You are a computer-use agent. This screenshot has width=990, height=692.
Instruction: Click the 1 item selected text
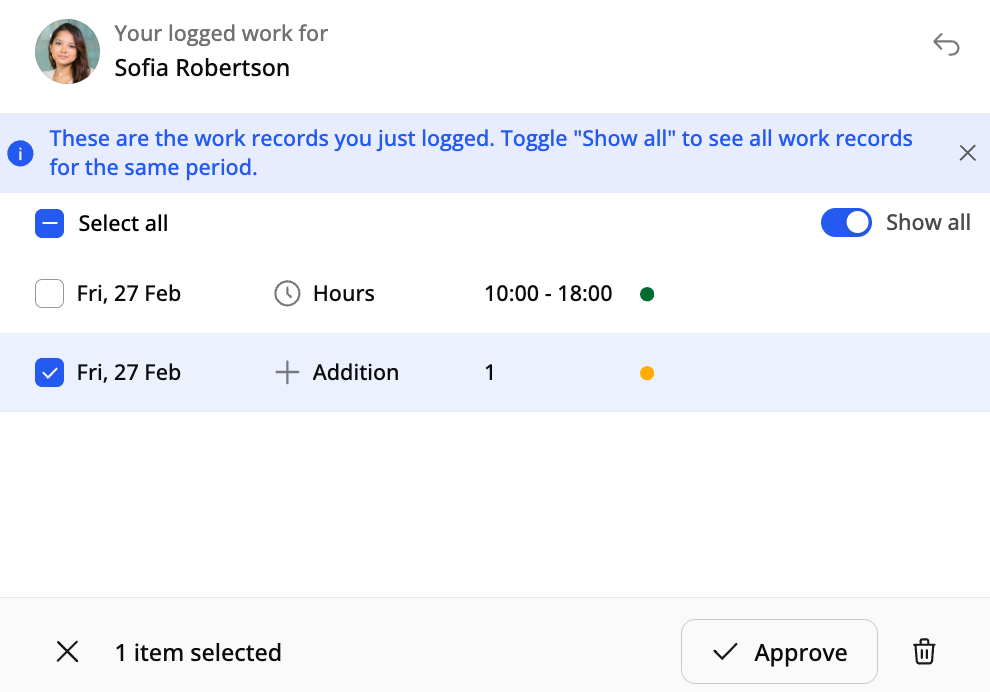tap(198, 653)
